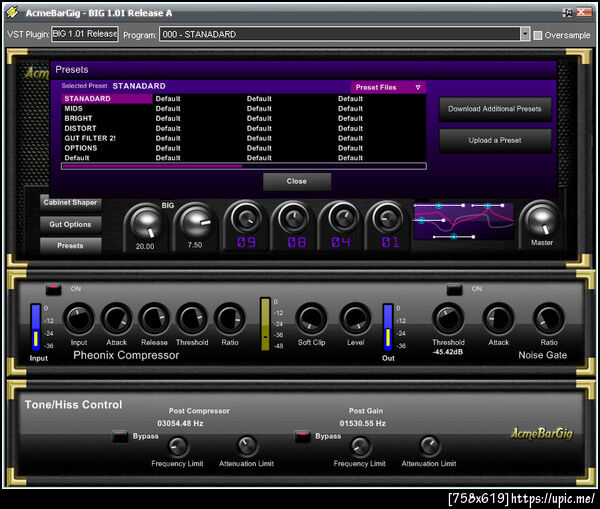Turn the Master volume knob
Screen dimensions: 600x509
pyautogui.click(x=541, y=220)
